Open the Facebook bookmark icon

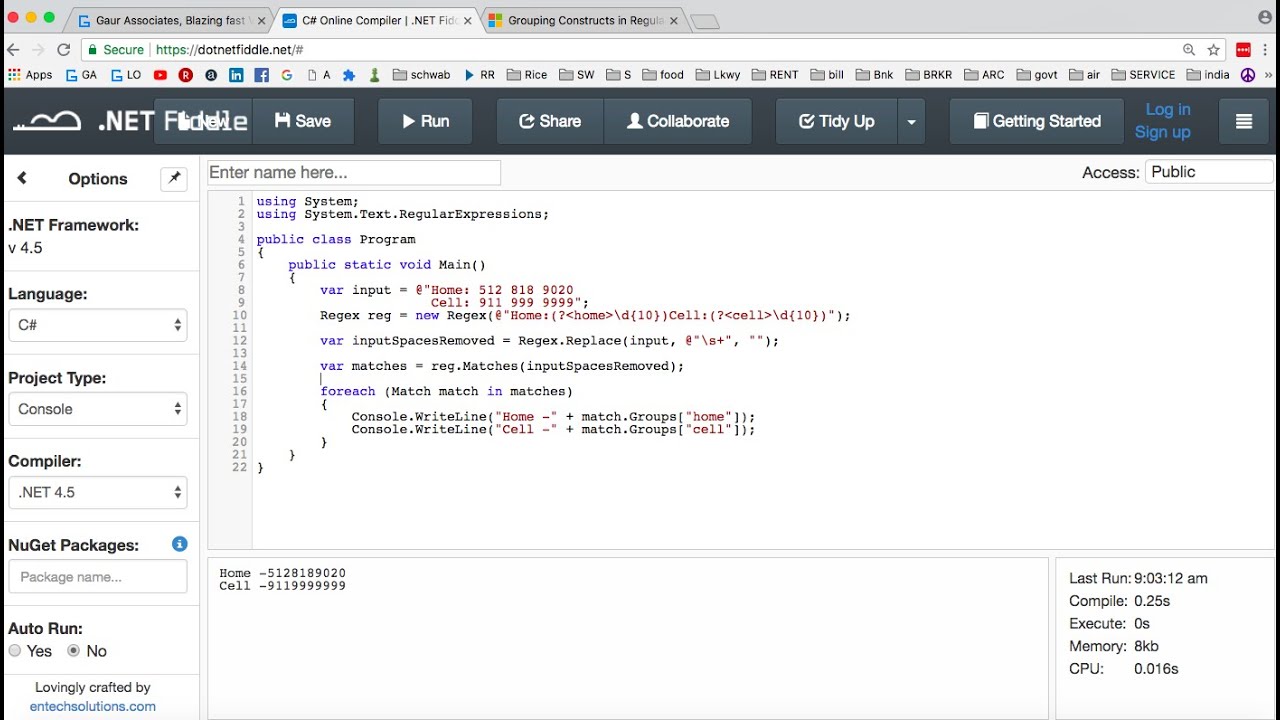coord(262,75)
